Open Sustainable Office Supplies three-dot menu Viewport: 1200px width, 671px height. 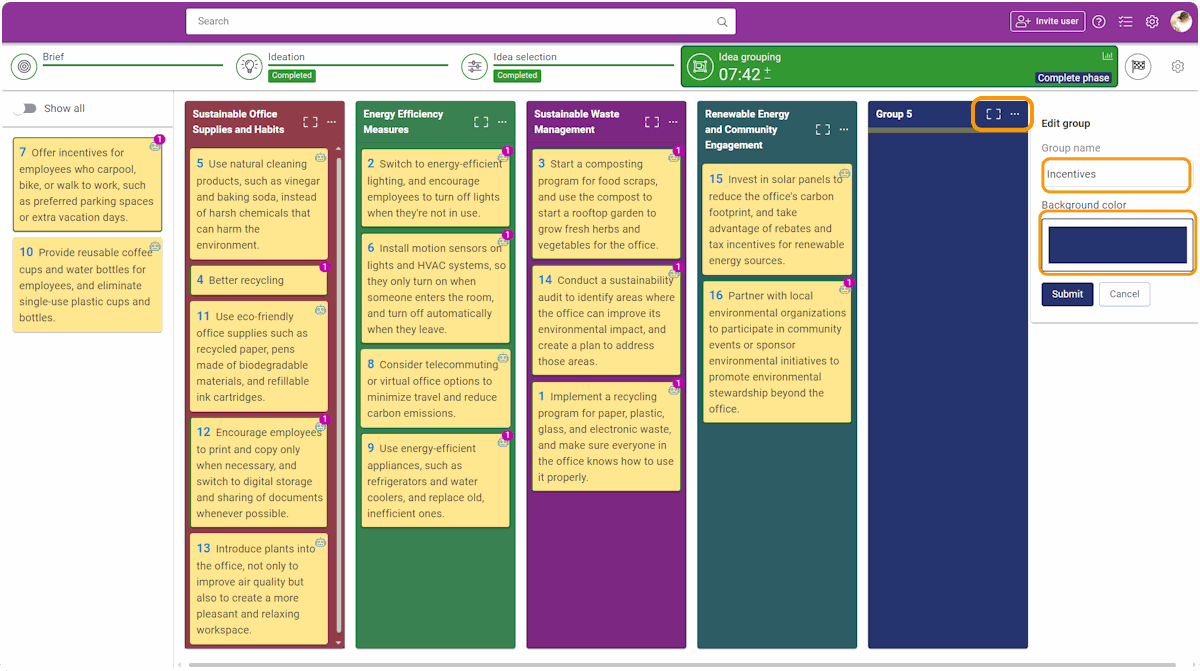pos(332,122)
